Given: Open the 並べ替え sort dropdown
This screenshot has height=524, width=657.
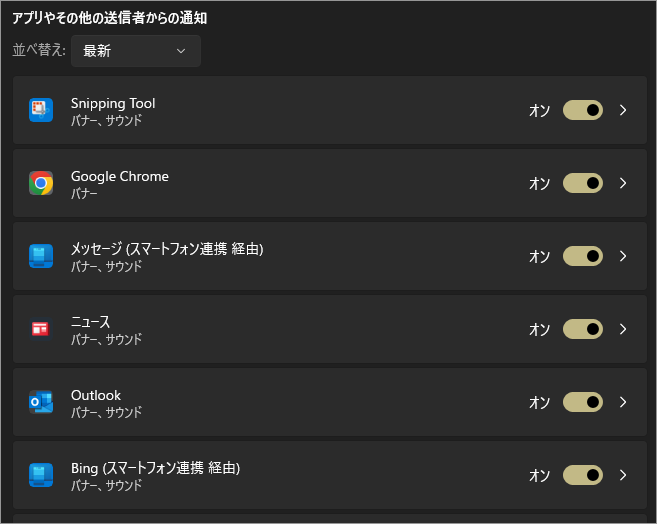Looking at the screenshot, I should pos(135,51).
